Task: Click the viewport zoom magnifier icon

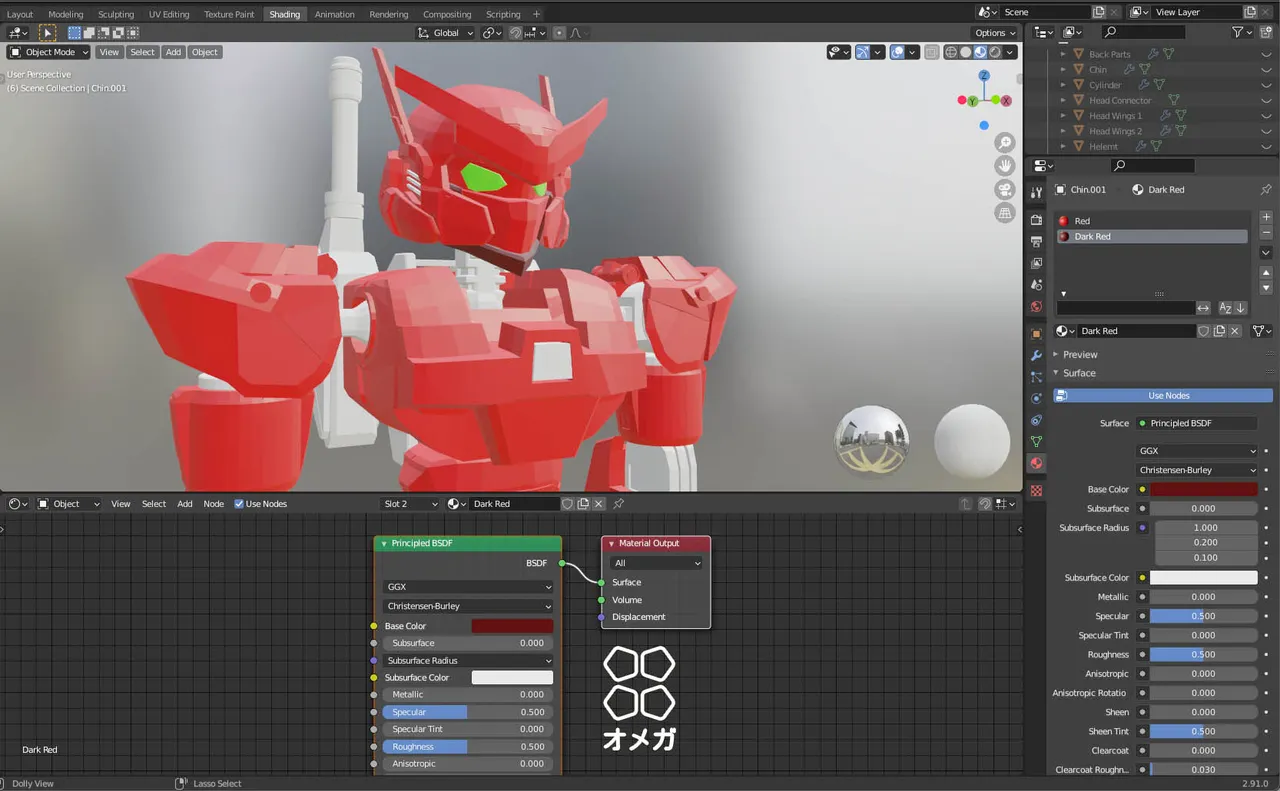Action: click(x=1005, y=143)
